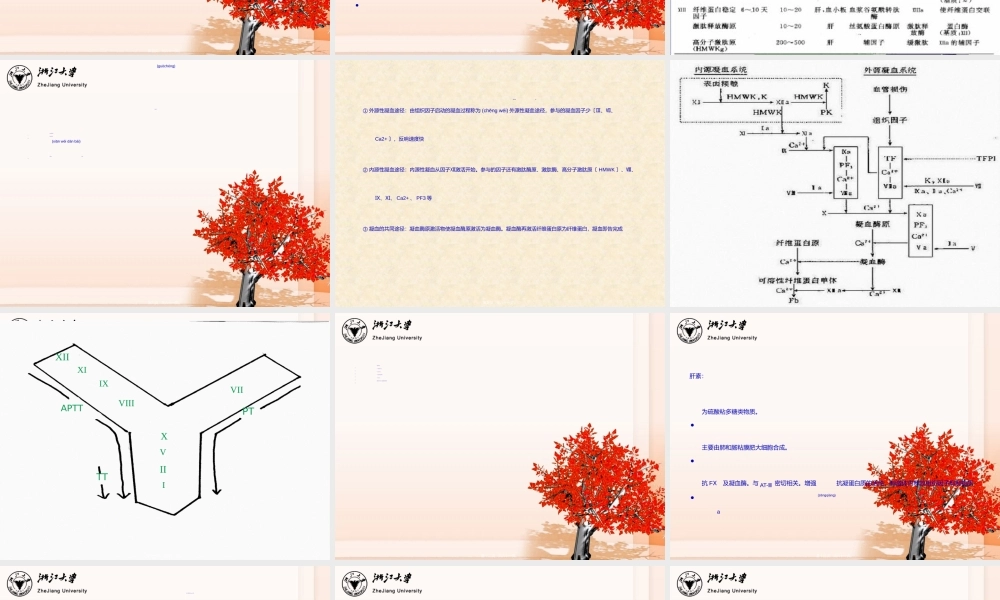
Task: Click the XII factor label in the Y diagram
Action: 62,357
